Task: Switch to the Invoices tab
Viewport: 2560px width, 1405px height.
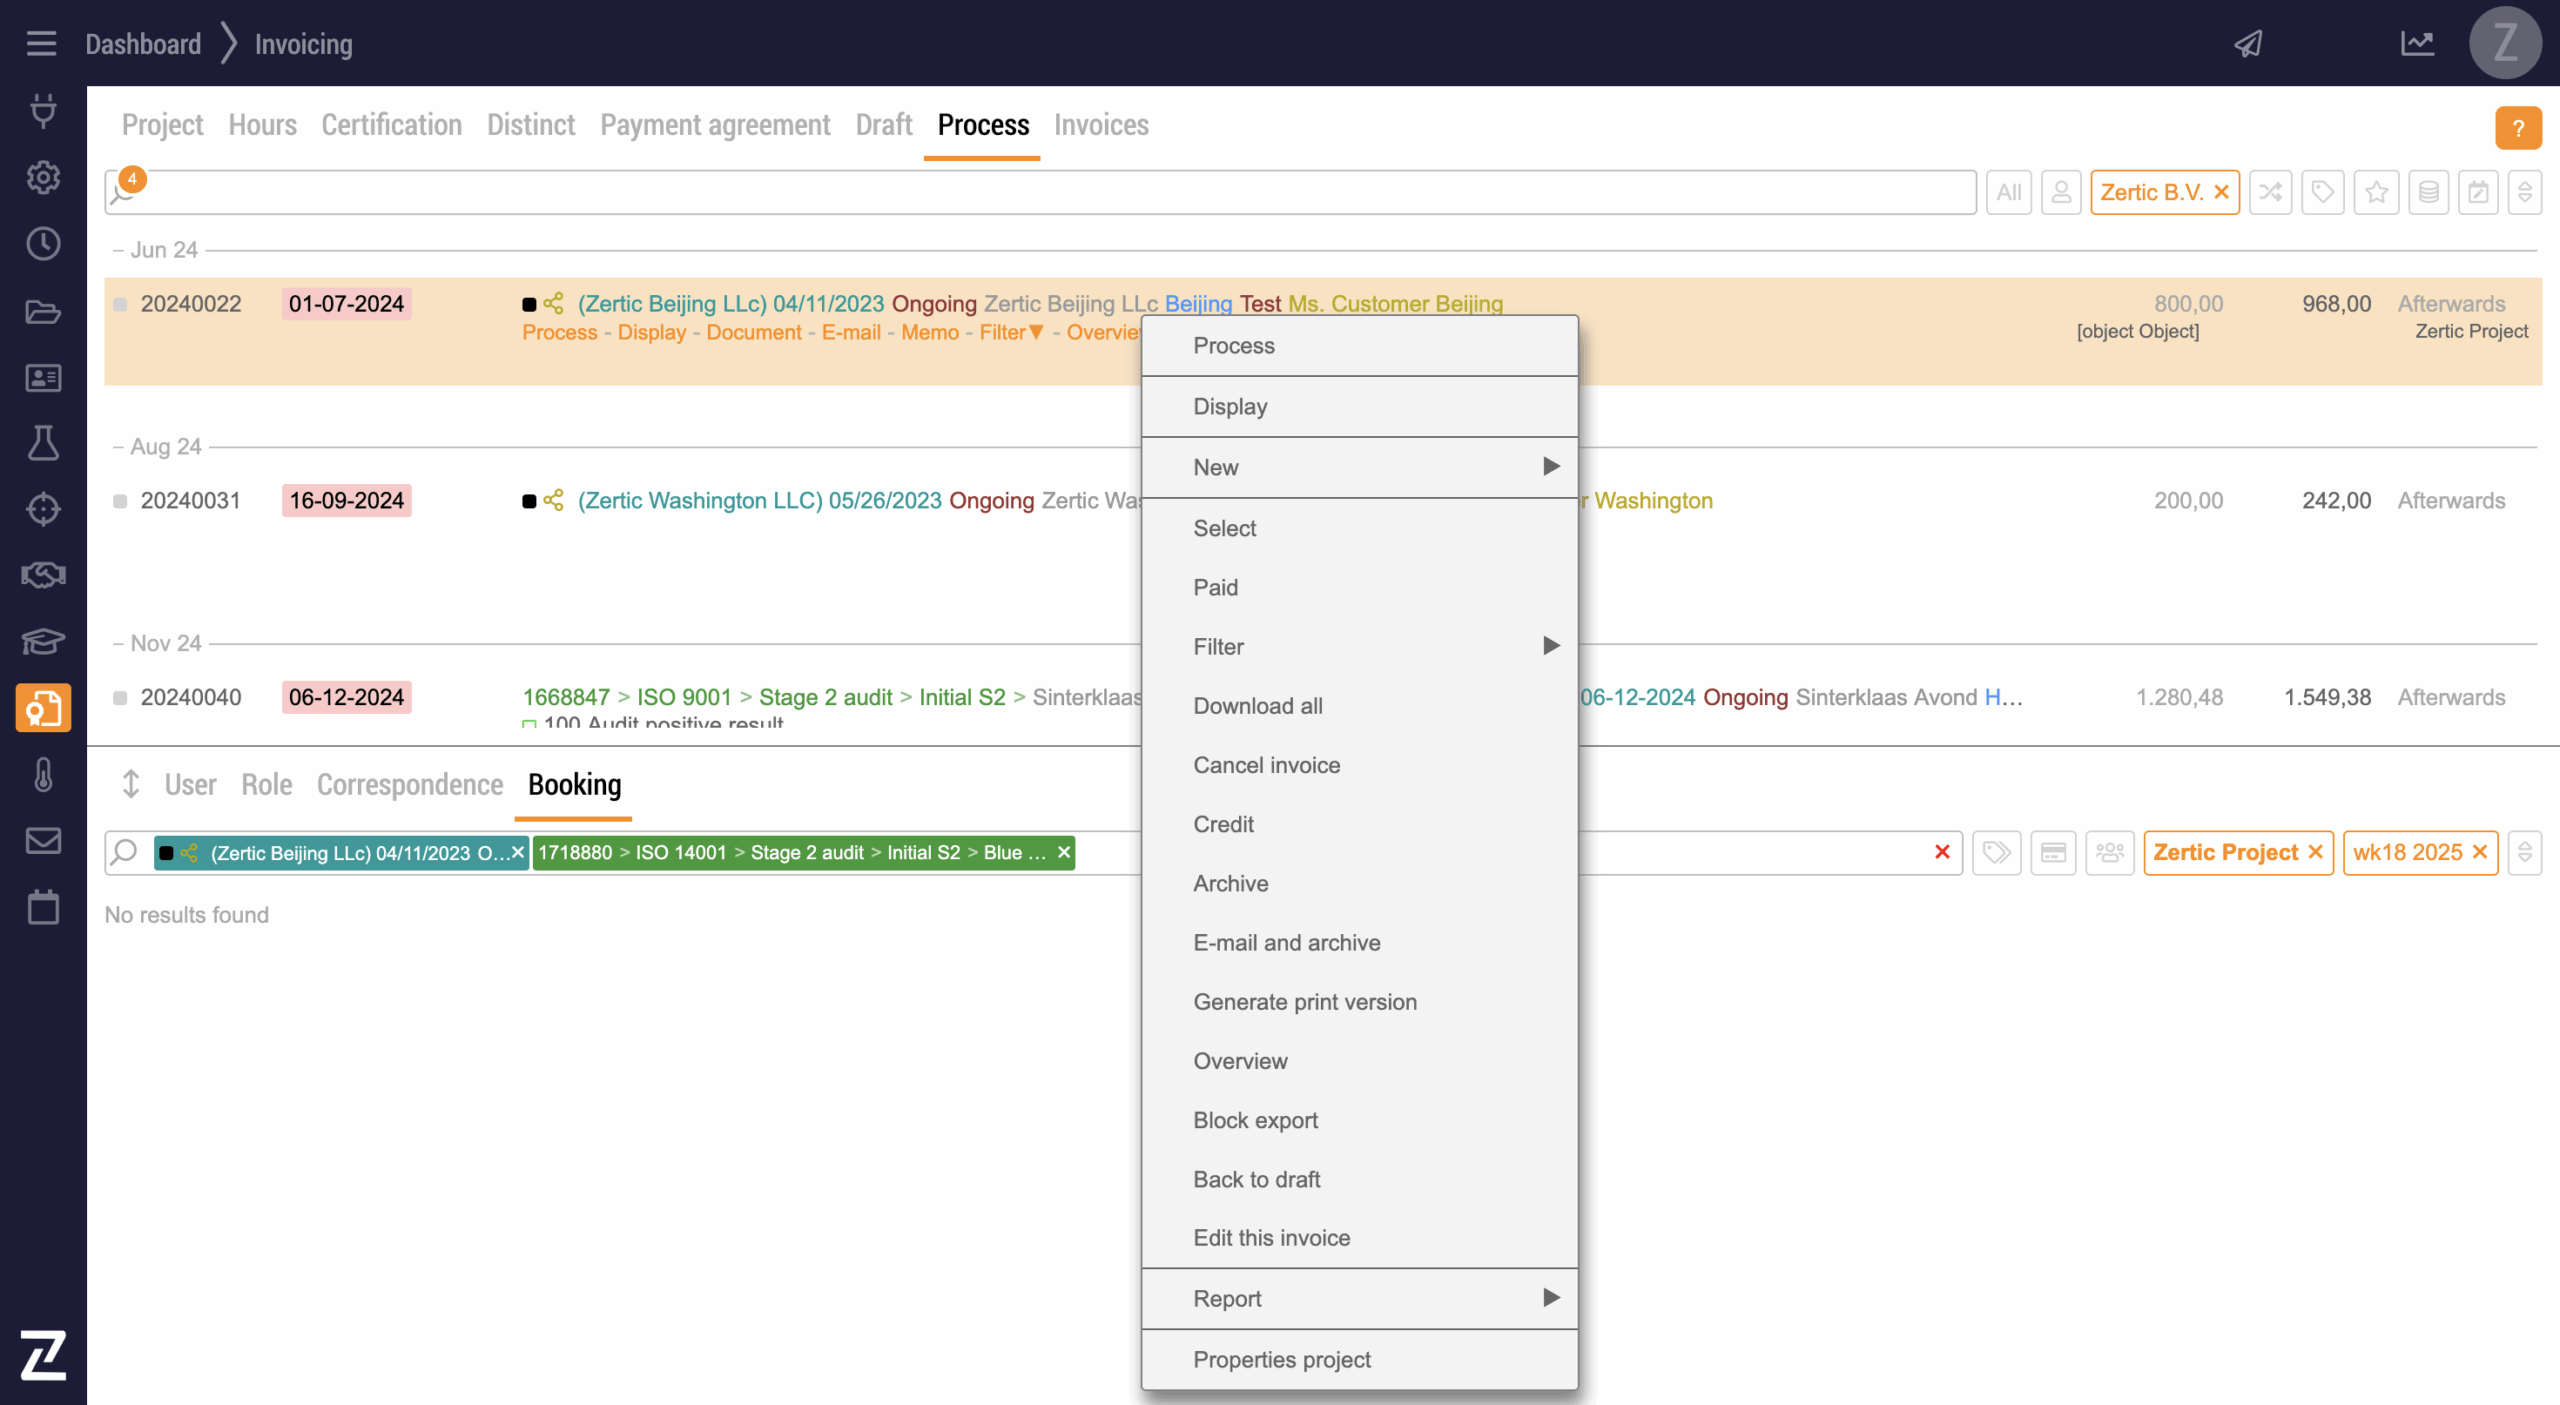Action: pyautogui.click(x=1100, y=125)
